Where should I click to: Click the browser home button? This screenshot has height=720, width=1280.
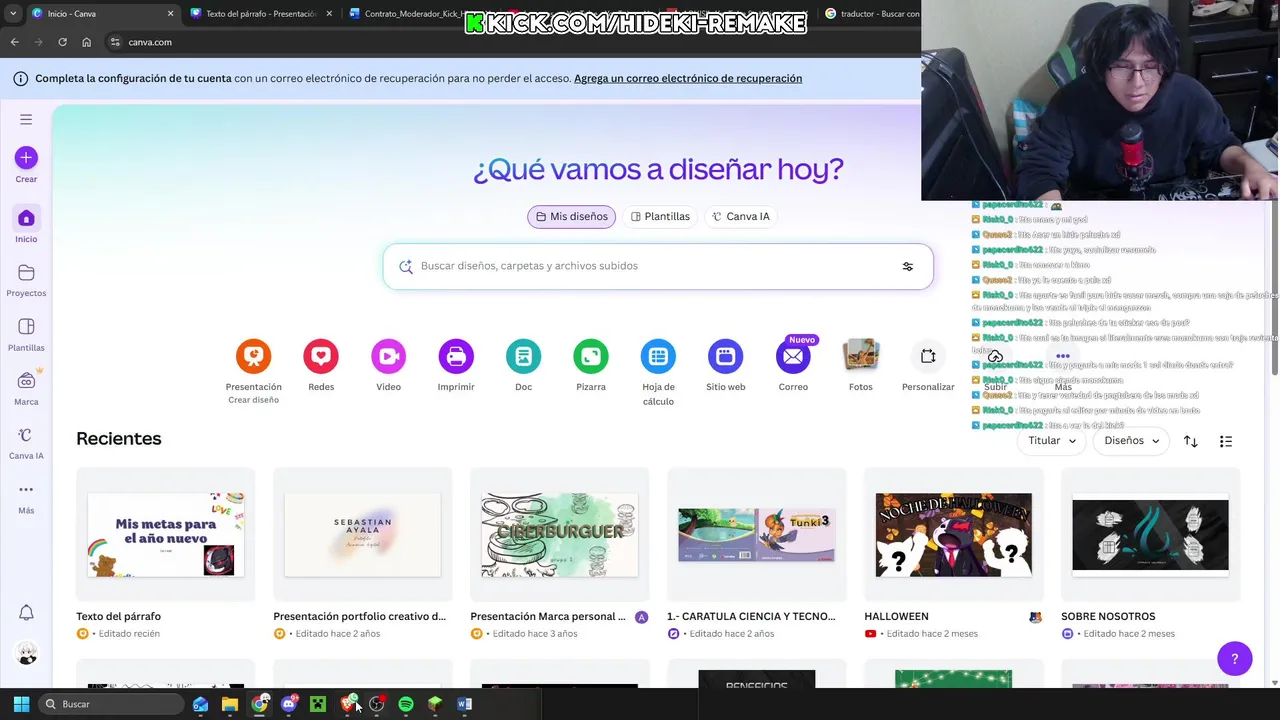tap(86, 42)
